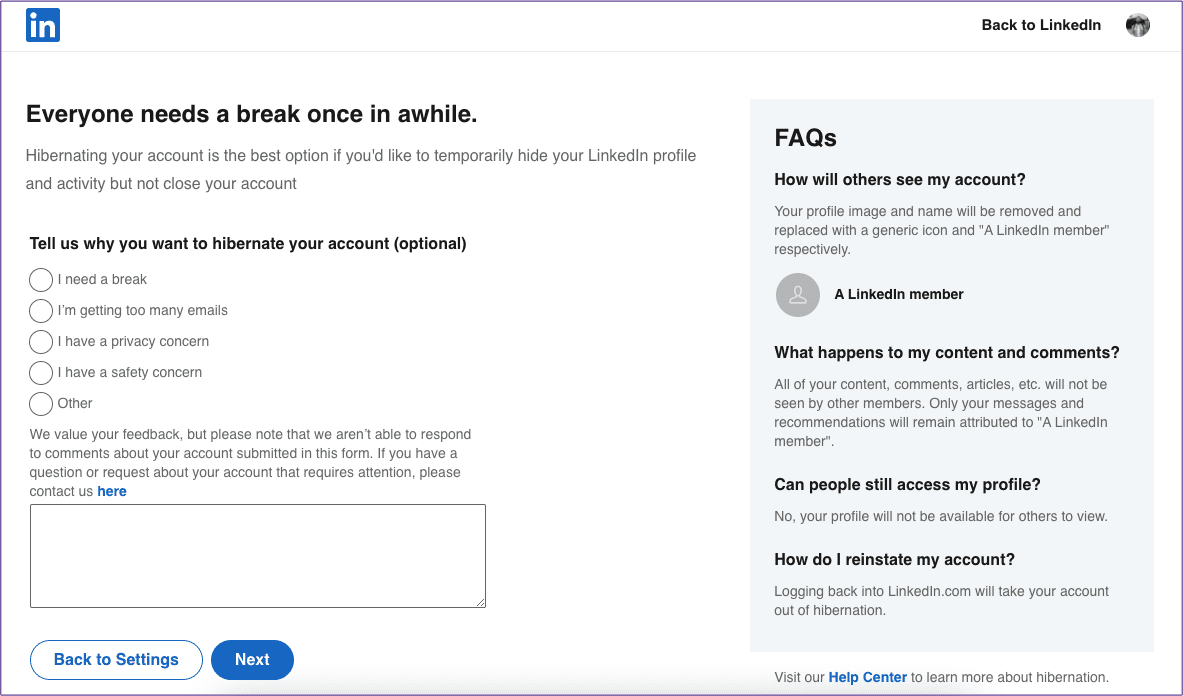Click the generic member placeholder icon
This screenshot has height=696, width=1183.
797,295
